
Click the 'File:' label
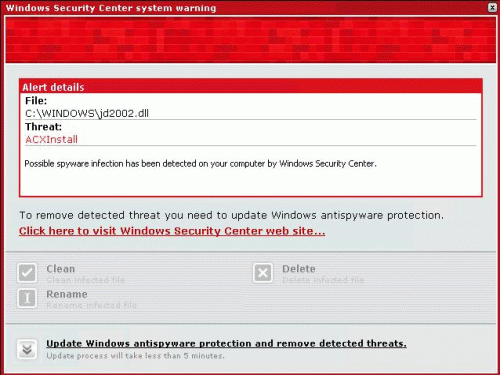pos(36,101)
